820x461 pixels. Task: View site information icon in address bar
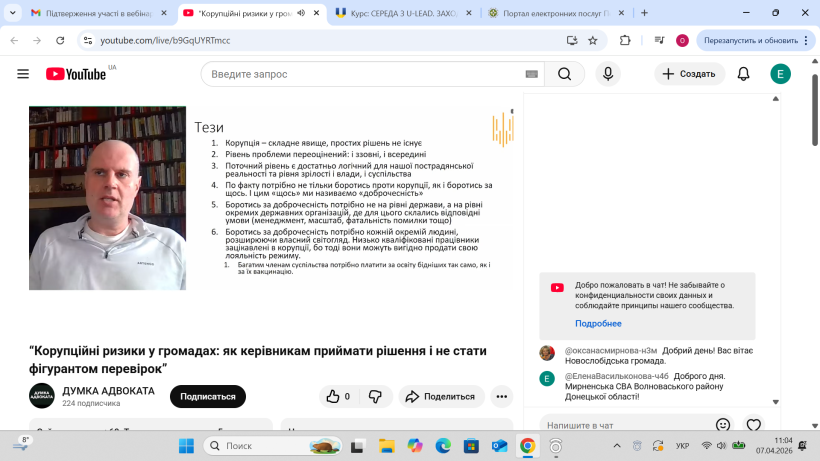pos(88,40)
